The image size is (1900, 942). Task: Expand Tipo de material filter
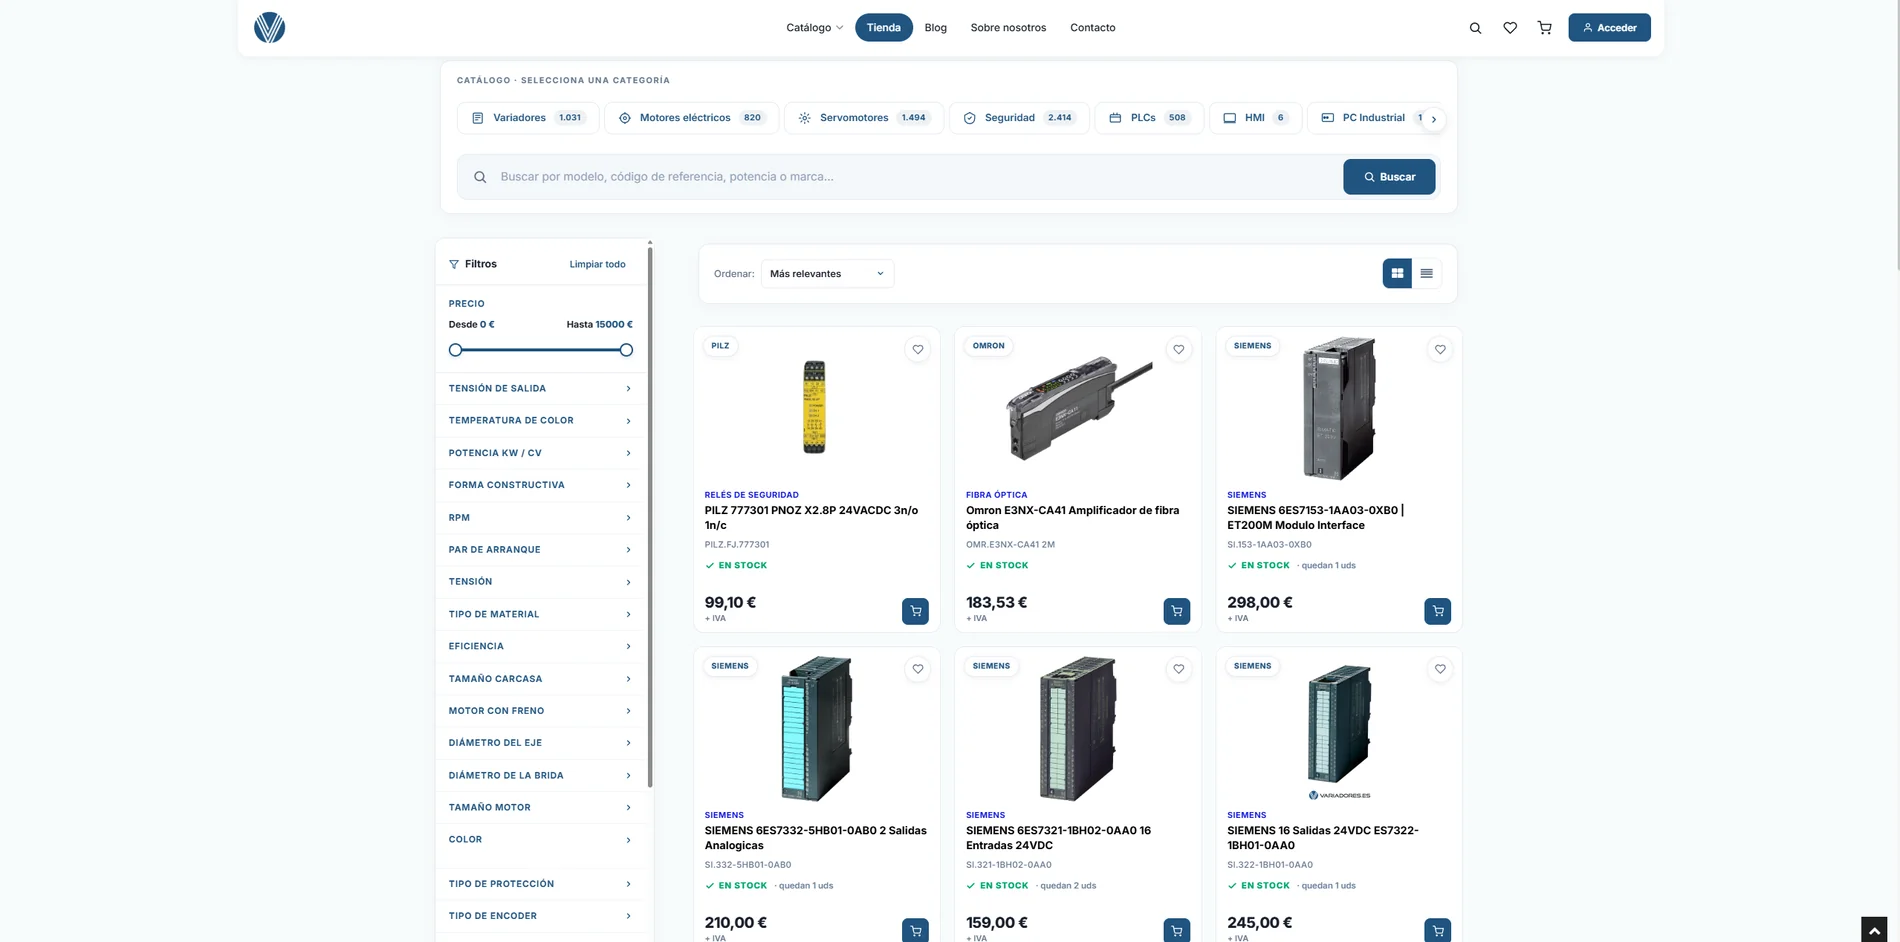[540, 614]
